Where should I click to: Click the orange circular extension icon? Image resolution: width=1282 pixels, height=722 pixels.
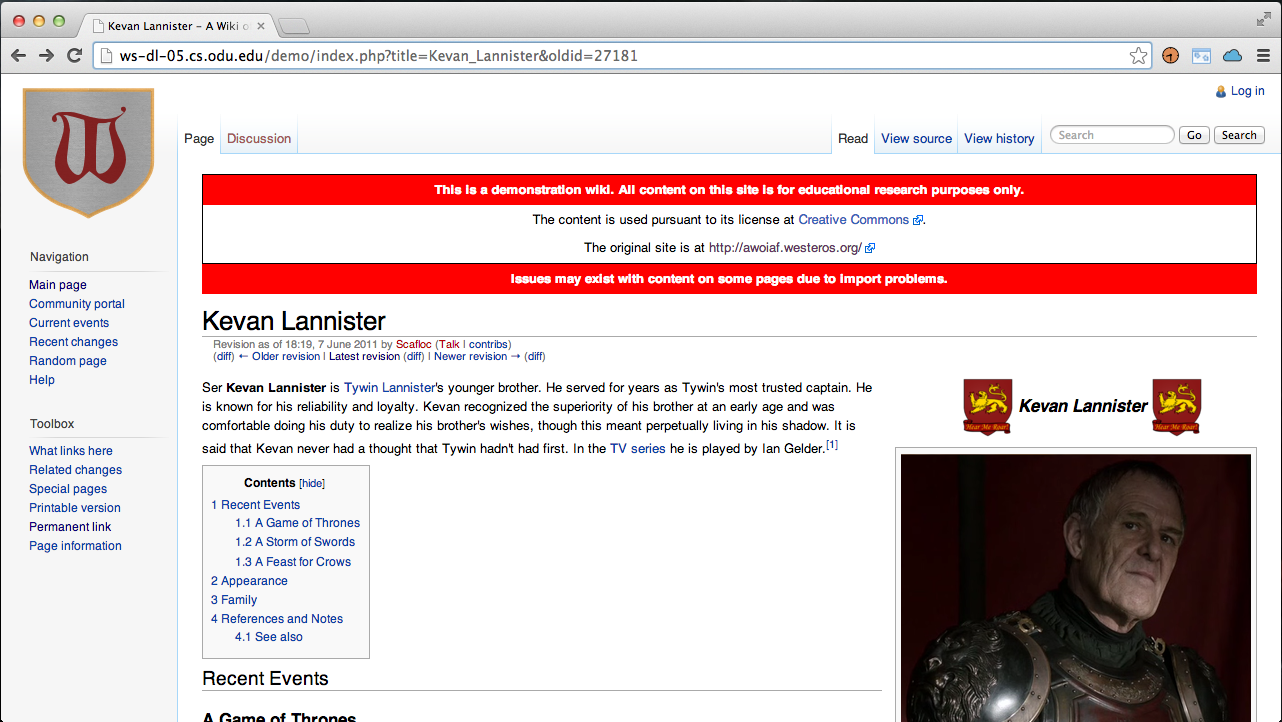[x=1170, y=56]
